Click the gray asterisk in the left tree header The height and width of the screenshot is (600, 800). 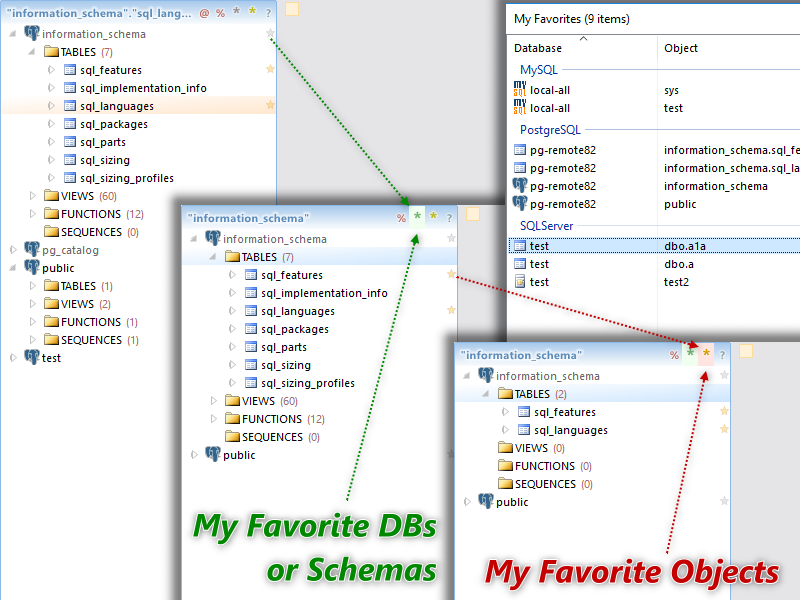click(x=236, y=12)
